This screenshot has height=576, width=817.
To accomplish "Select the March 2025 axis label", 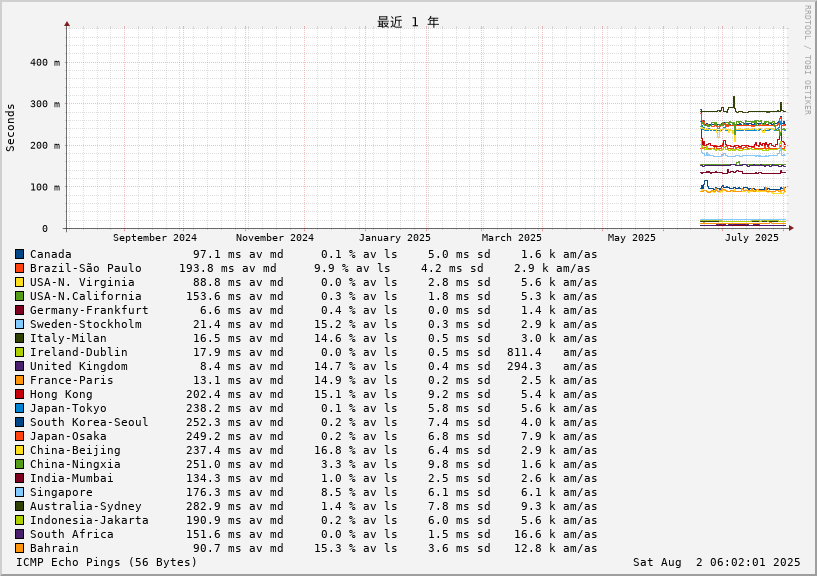I will 512,238.
